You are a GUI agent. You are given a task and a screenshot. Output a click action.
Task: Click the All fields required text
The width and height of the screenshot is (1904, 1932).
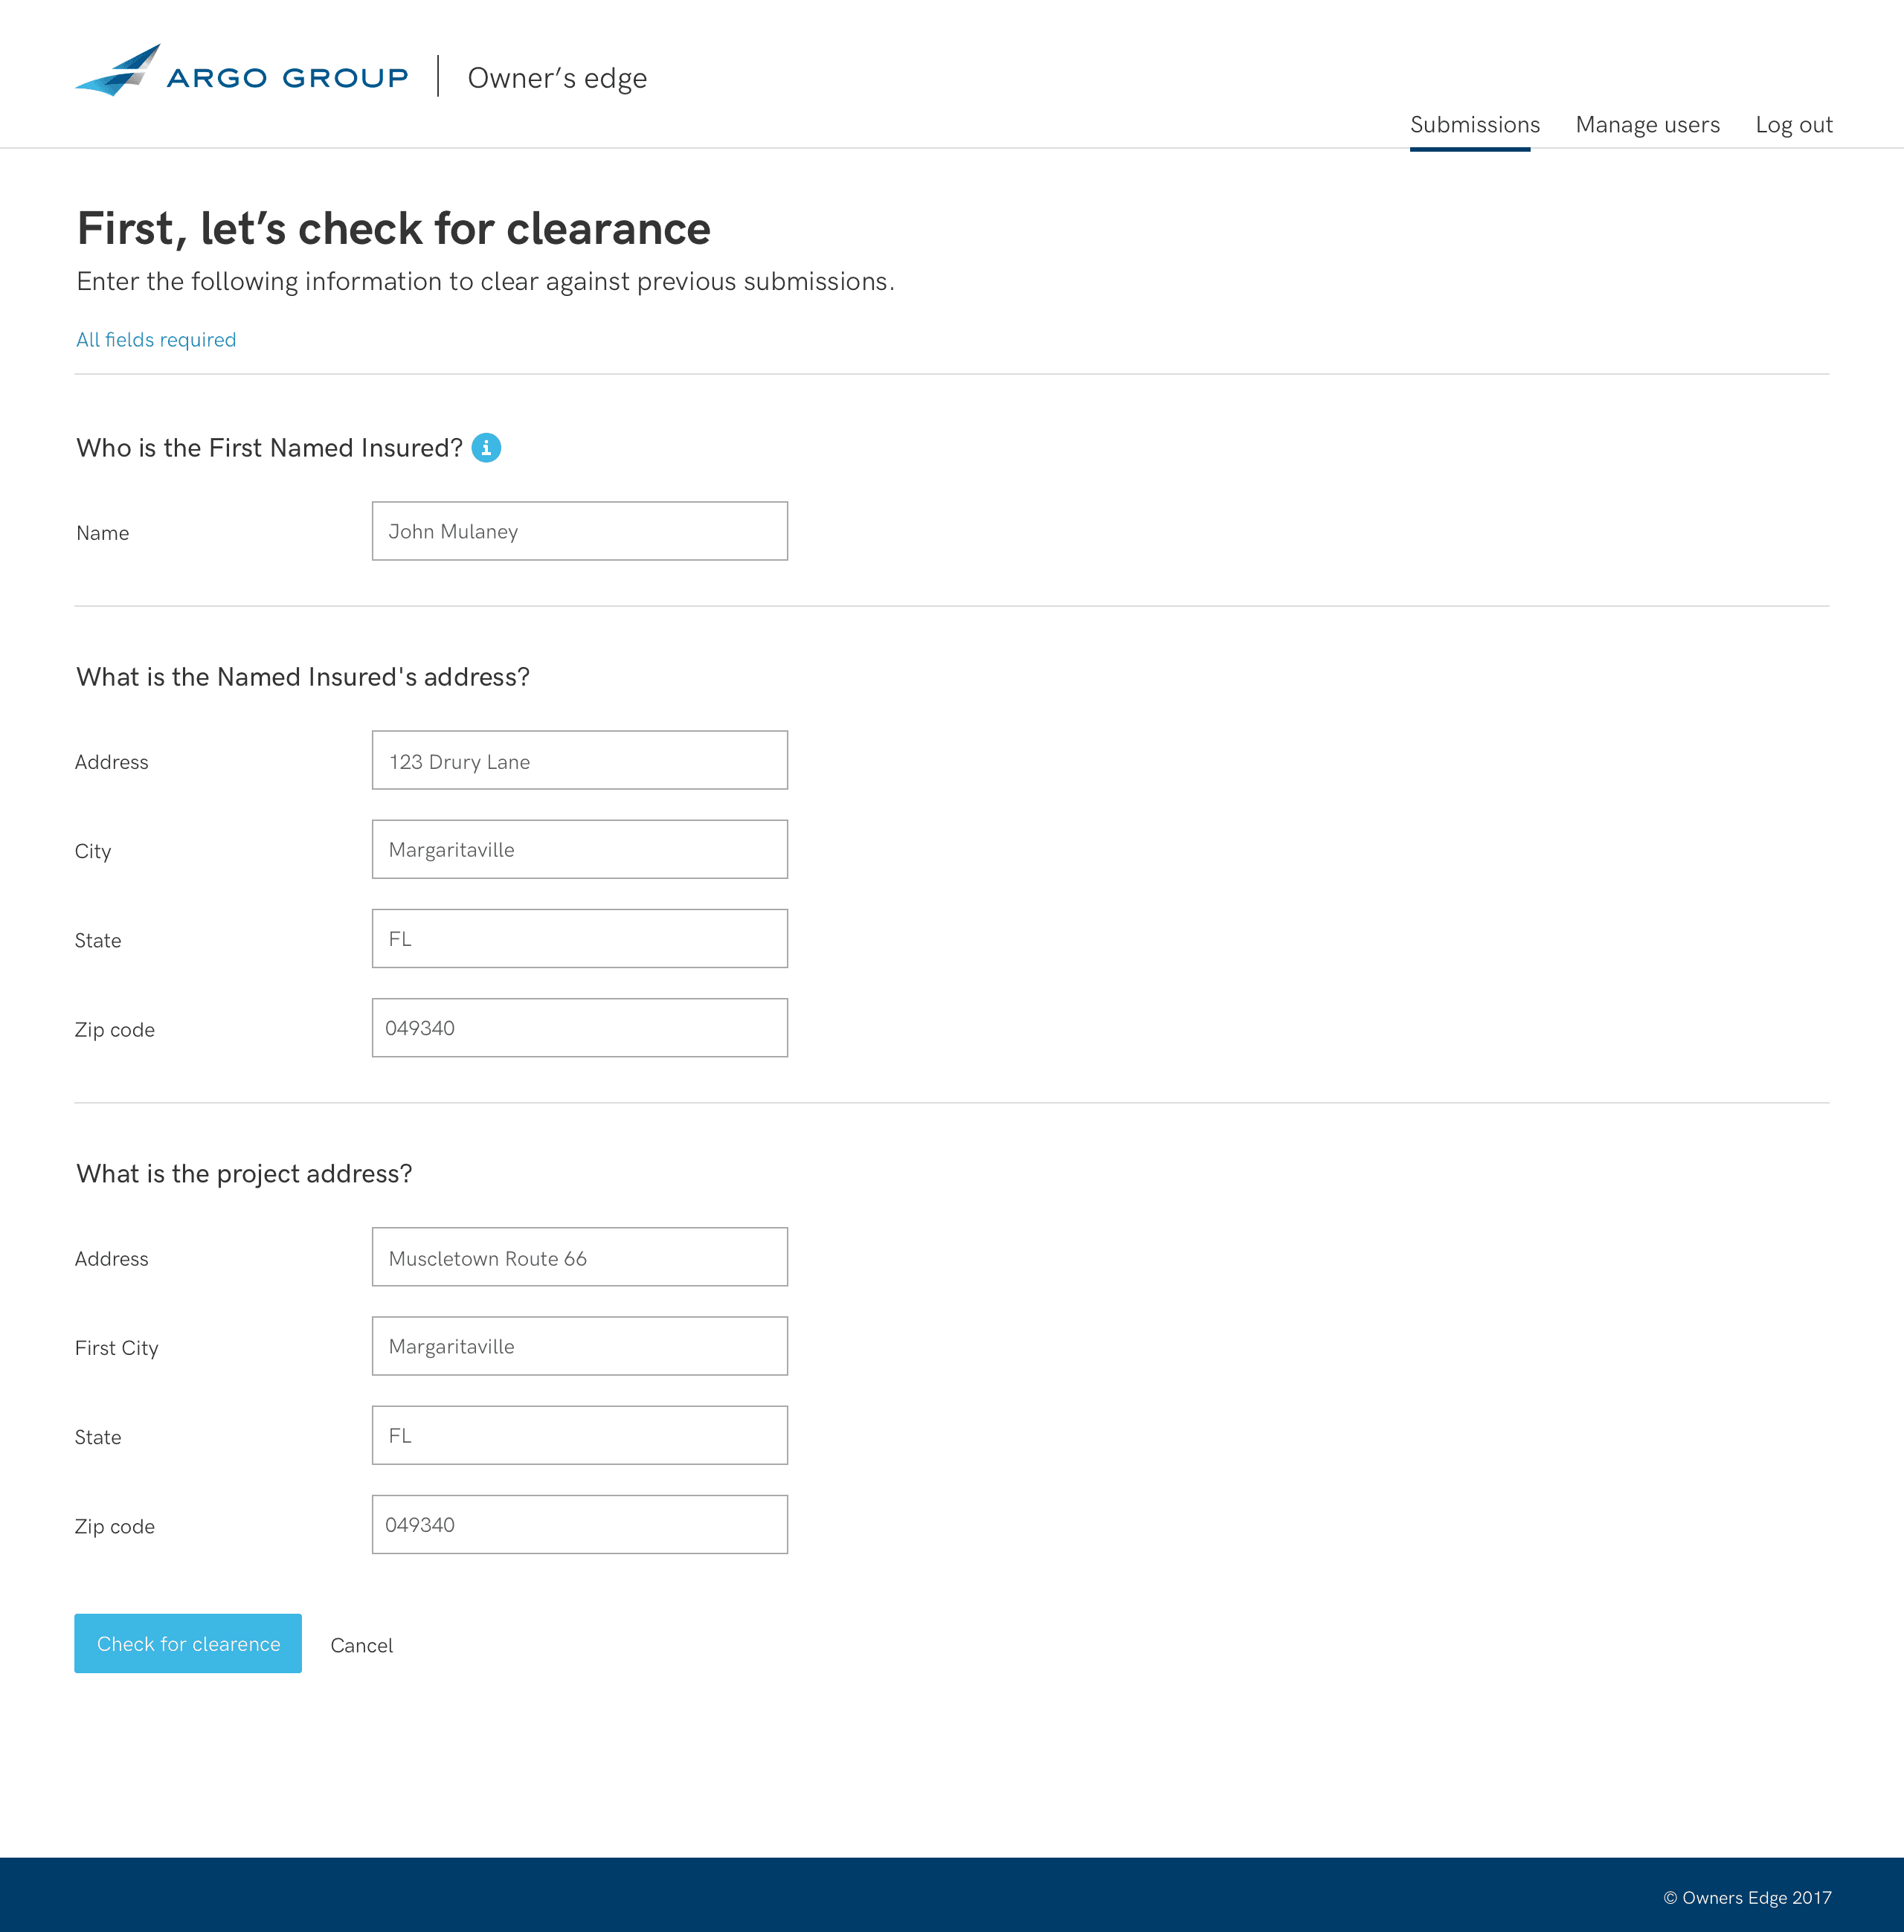(156, 340)
